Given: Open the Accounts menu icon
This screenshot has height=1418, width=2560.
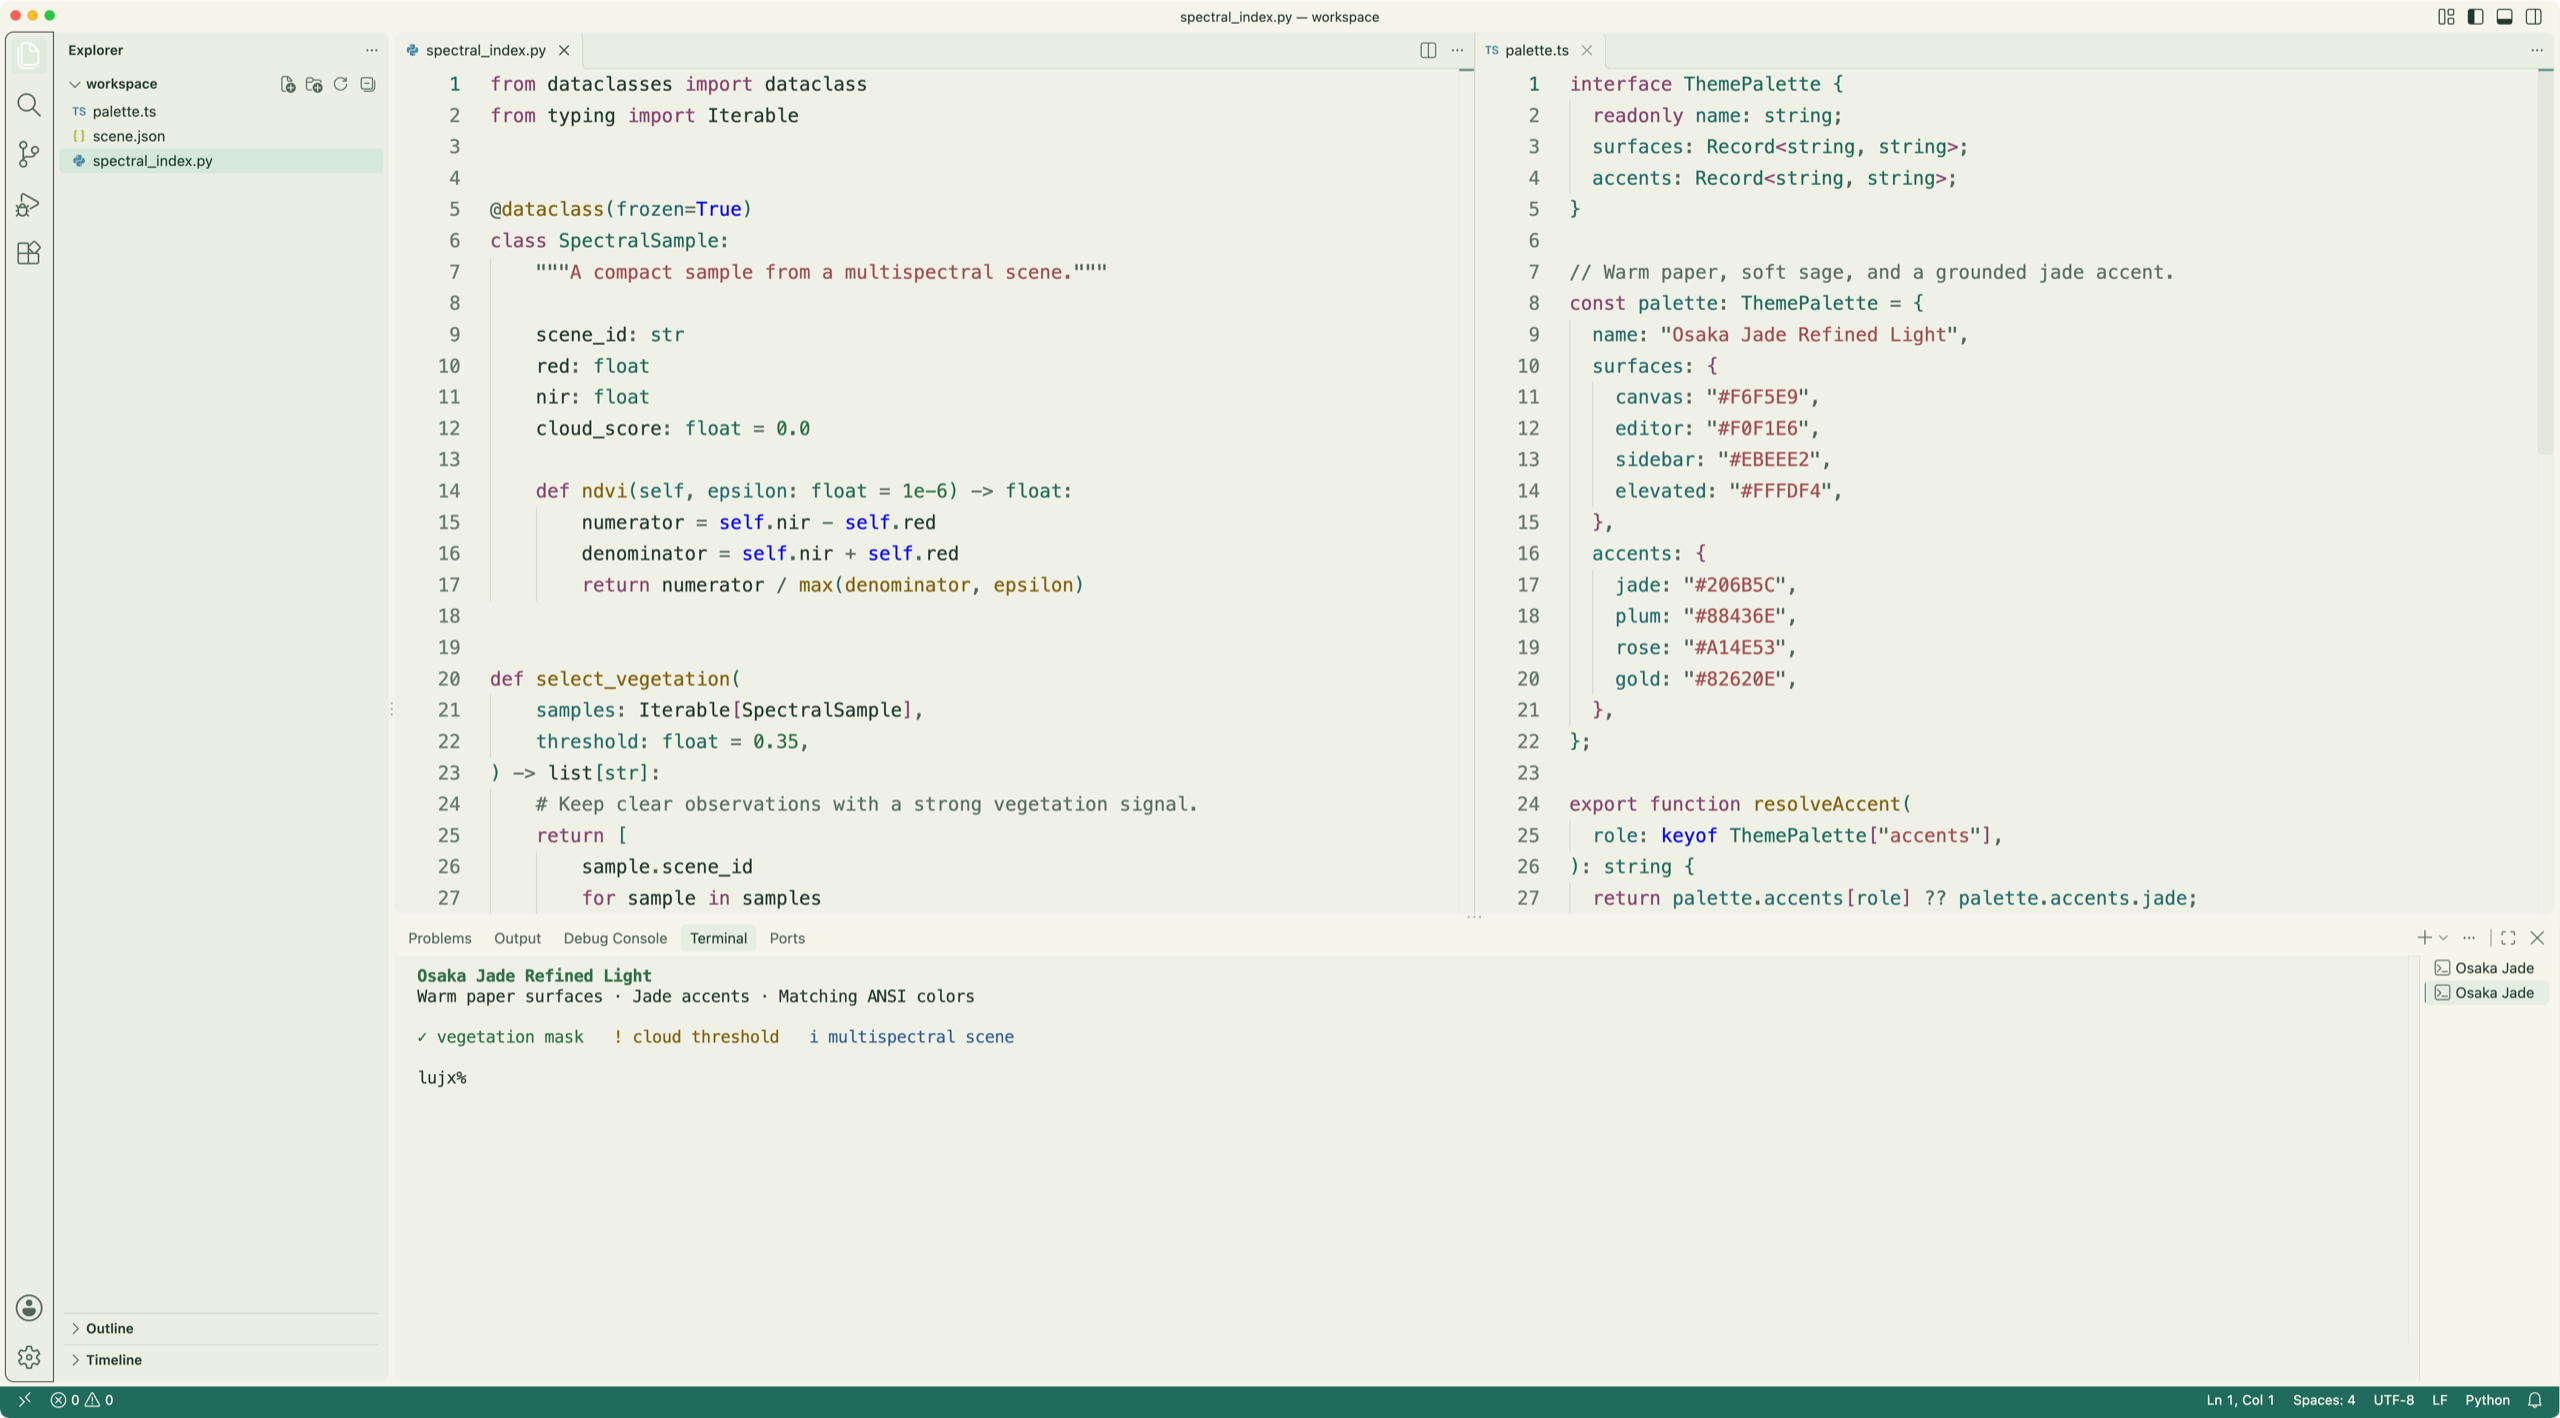Looking at the screenshot, I should click(29, 1307).
